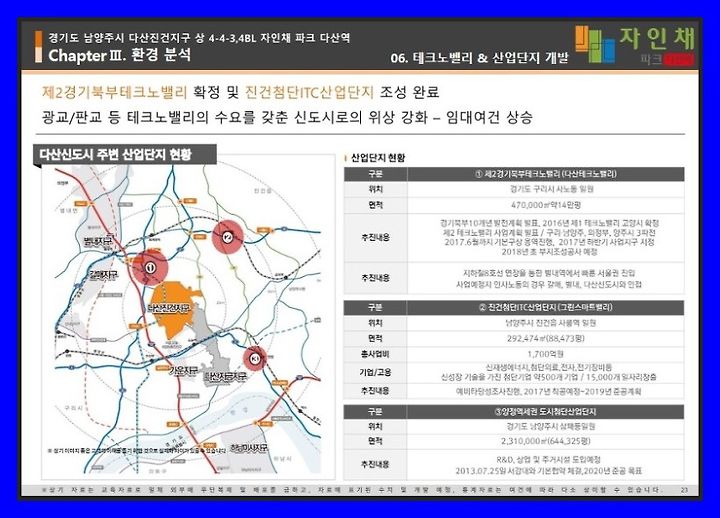
Task: Click table header "③양정역세권 도시첨단산업단지"
Action: (546, 411)
